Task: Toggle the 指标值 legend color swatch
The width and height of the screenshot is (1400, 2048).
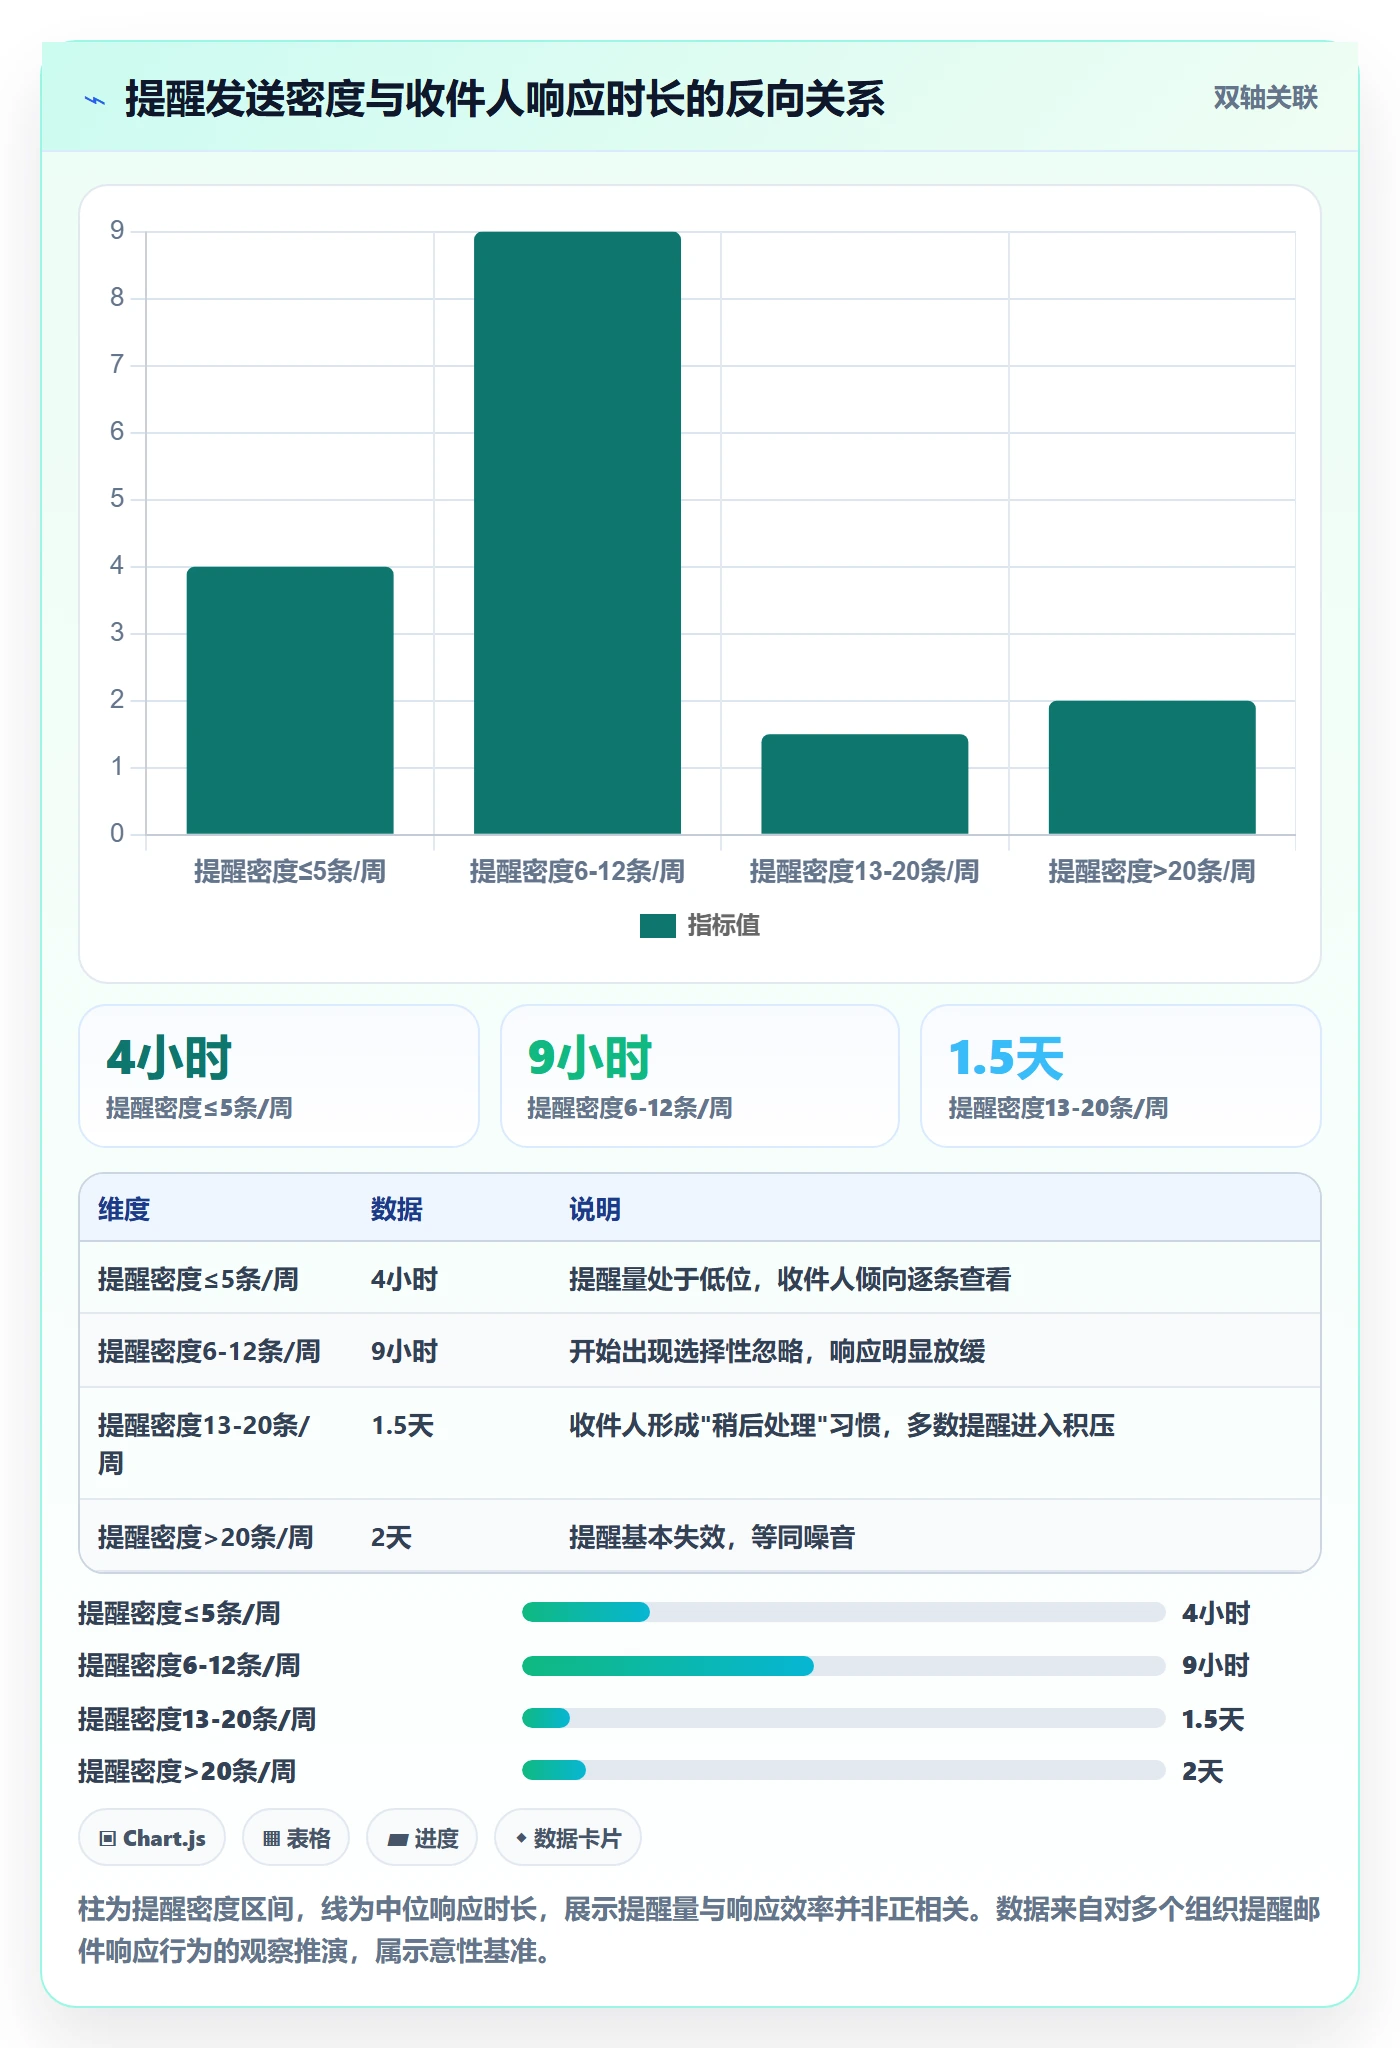Action: coord(657,926)
